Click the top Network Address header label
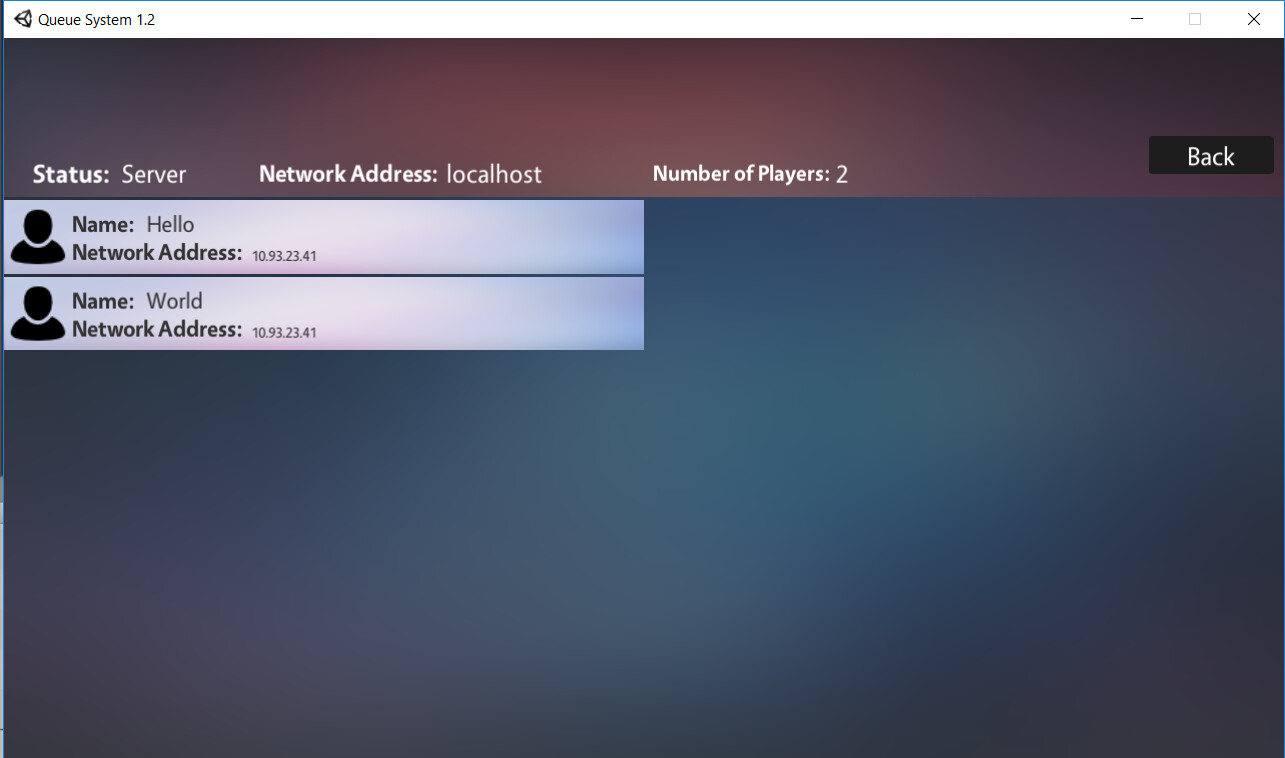Viewport: 1285px width, 758px height. pyautogui.click(x=348, y=174)
